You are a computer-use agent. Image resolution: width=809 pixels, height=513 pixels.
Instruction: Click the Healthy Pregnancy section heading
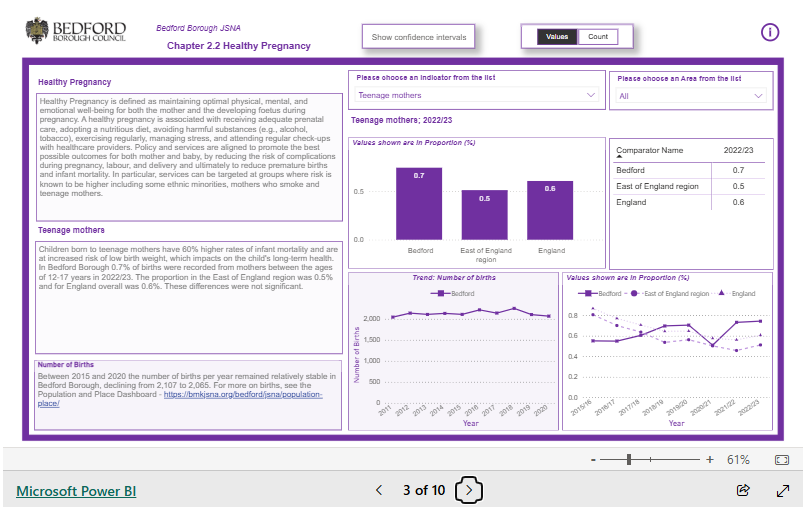(x=74, y=82)
